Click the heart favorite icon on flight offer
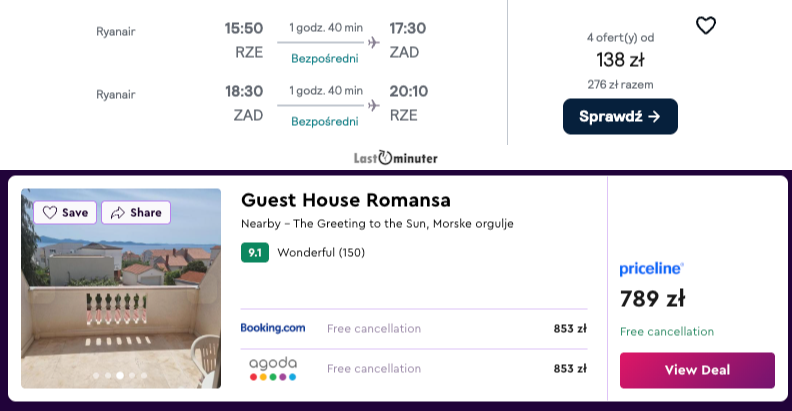 coord(706,25)
